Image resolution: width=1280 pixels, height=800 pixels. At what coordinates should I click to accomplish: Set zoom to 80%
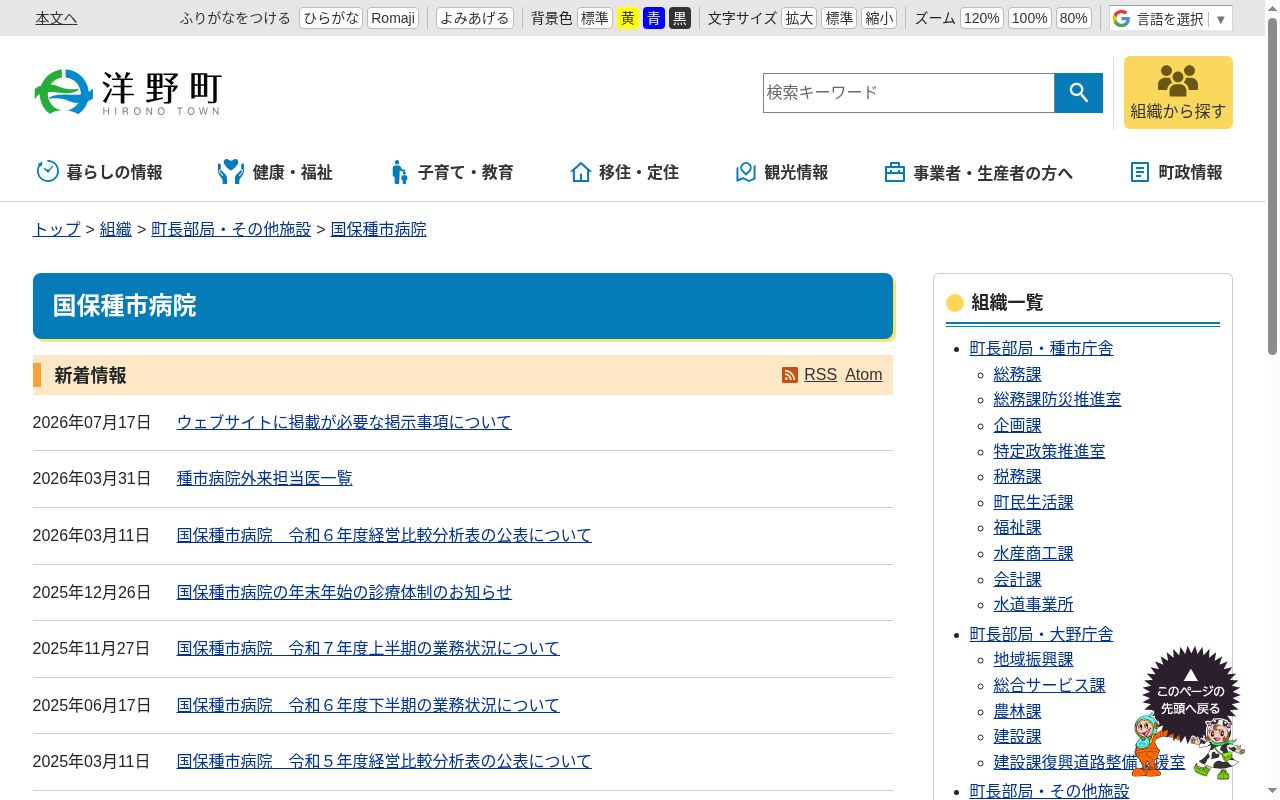click(1073, 18)
